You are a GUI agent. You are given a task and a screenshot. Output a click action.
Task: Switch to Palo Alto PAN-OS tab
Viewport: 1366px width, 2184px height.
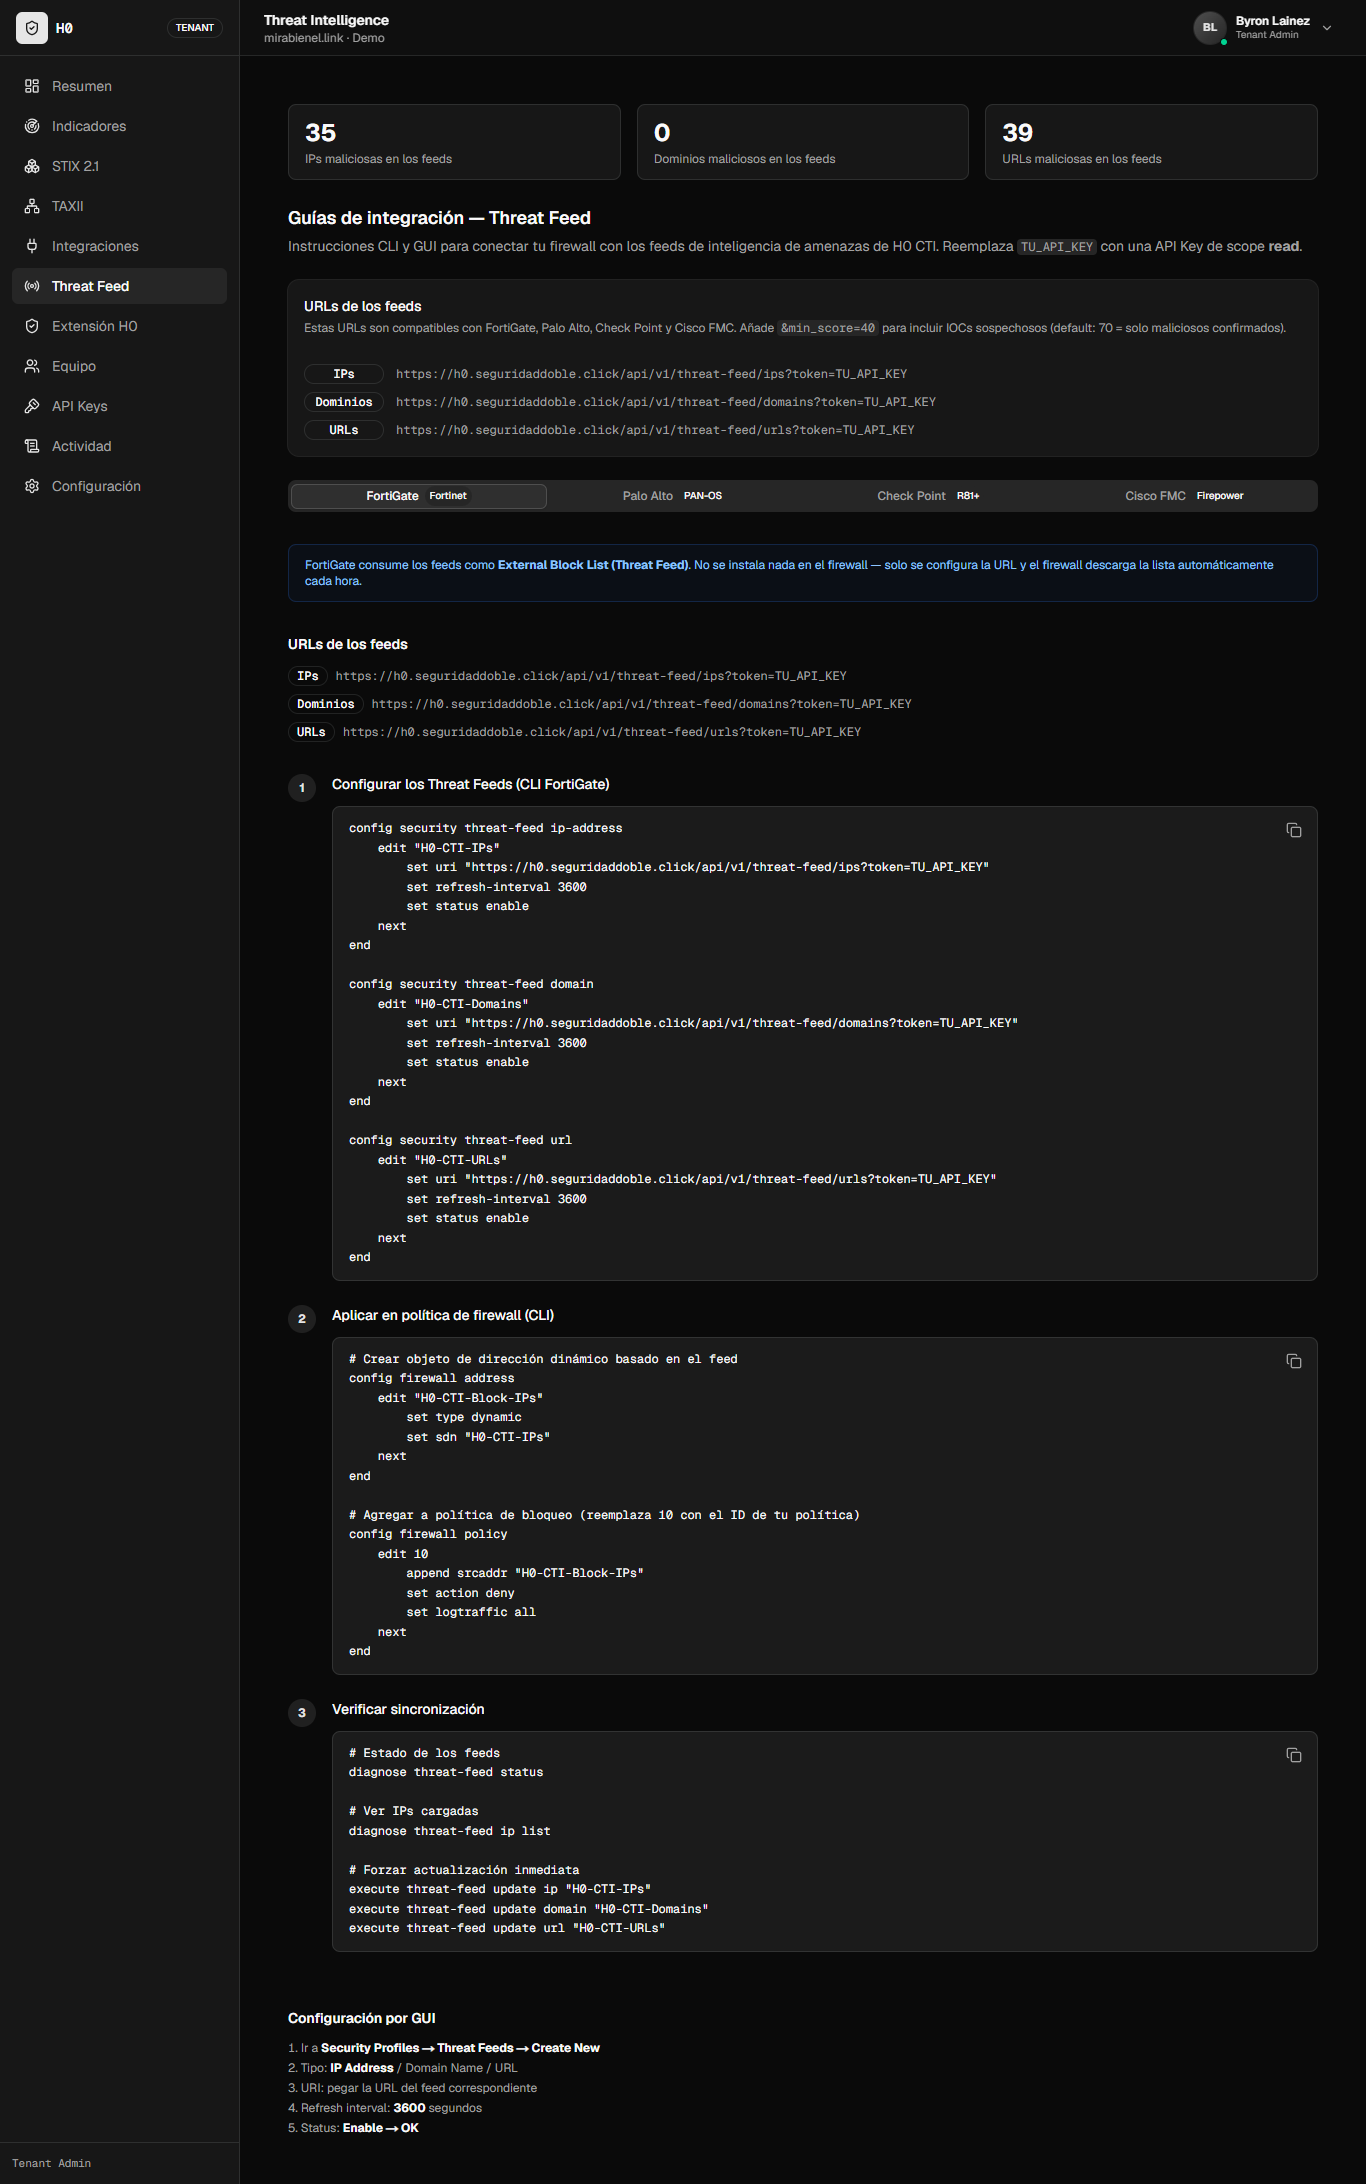[673, 496]
